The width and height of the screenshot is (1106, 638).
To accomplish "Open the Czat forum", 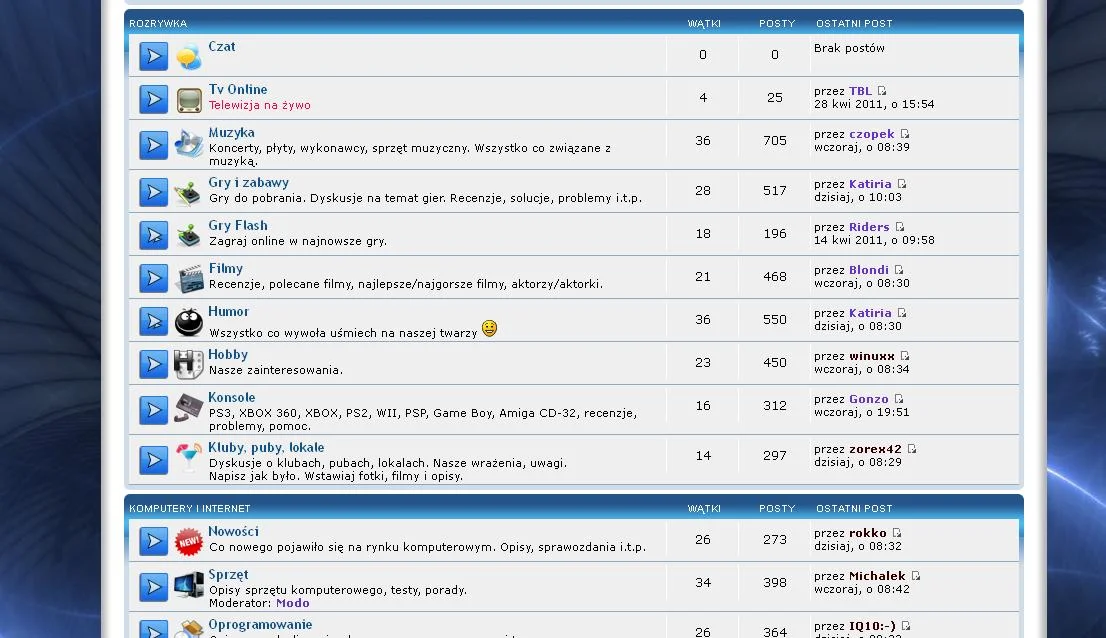I will [221, 47].
